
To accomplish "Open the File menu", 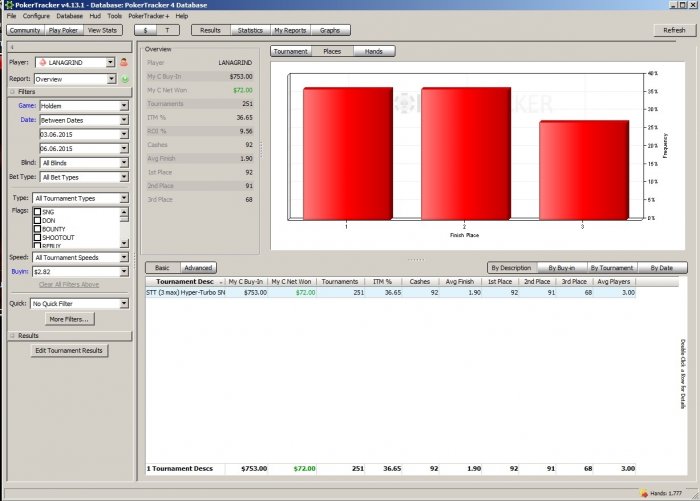I will click(11, 16).
